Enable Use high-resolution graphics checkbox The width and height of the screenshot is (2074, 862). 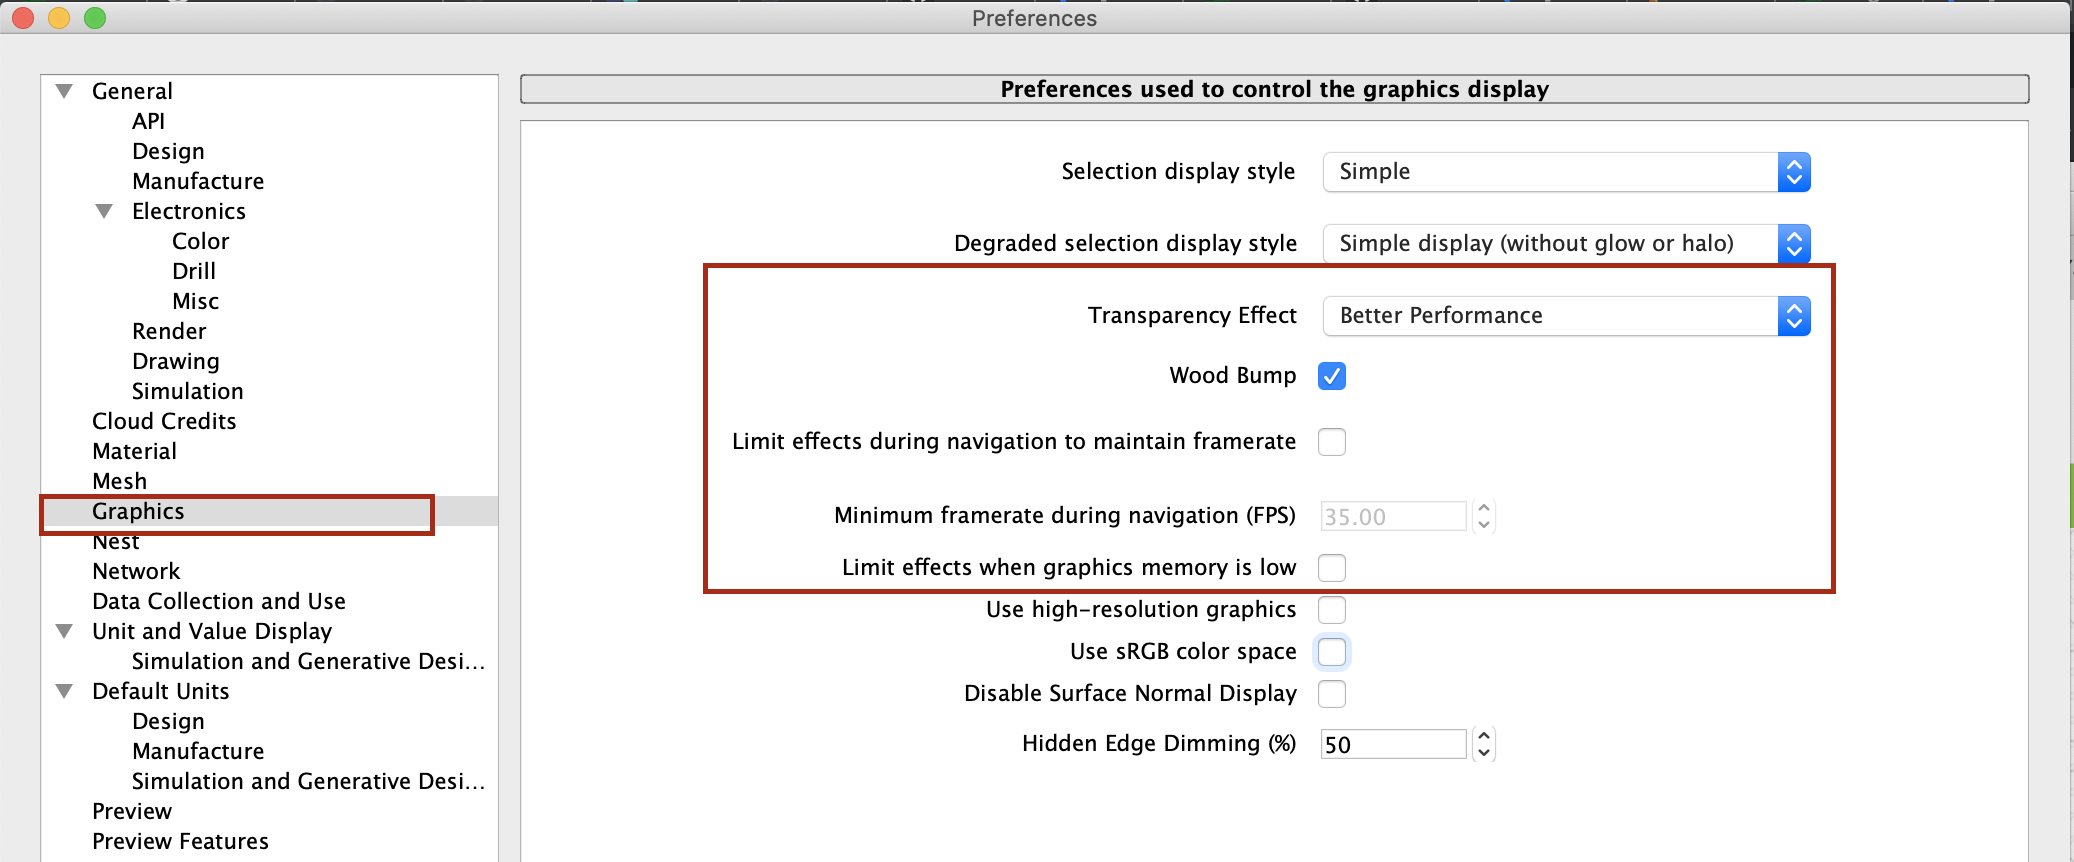pyautogui.click(x=1332, y=610)
